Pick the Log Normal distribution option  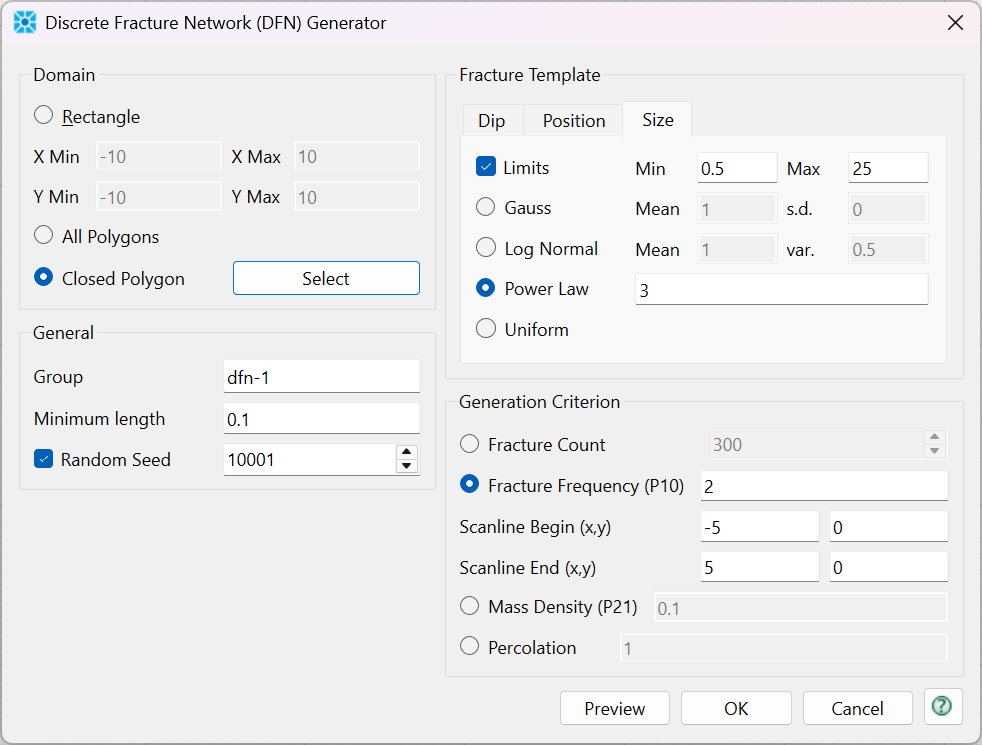486,248
